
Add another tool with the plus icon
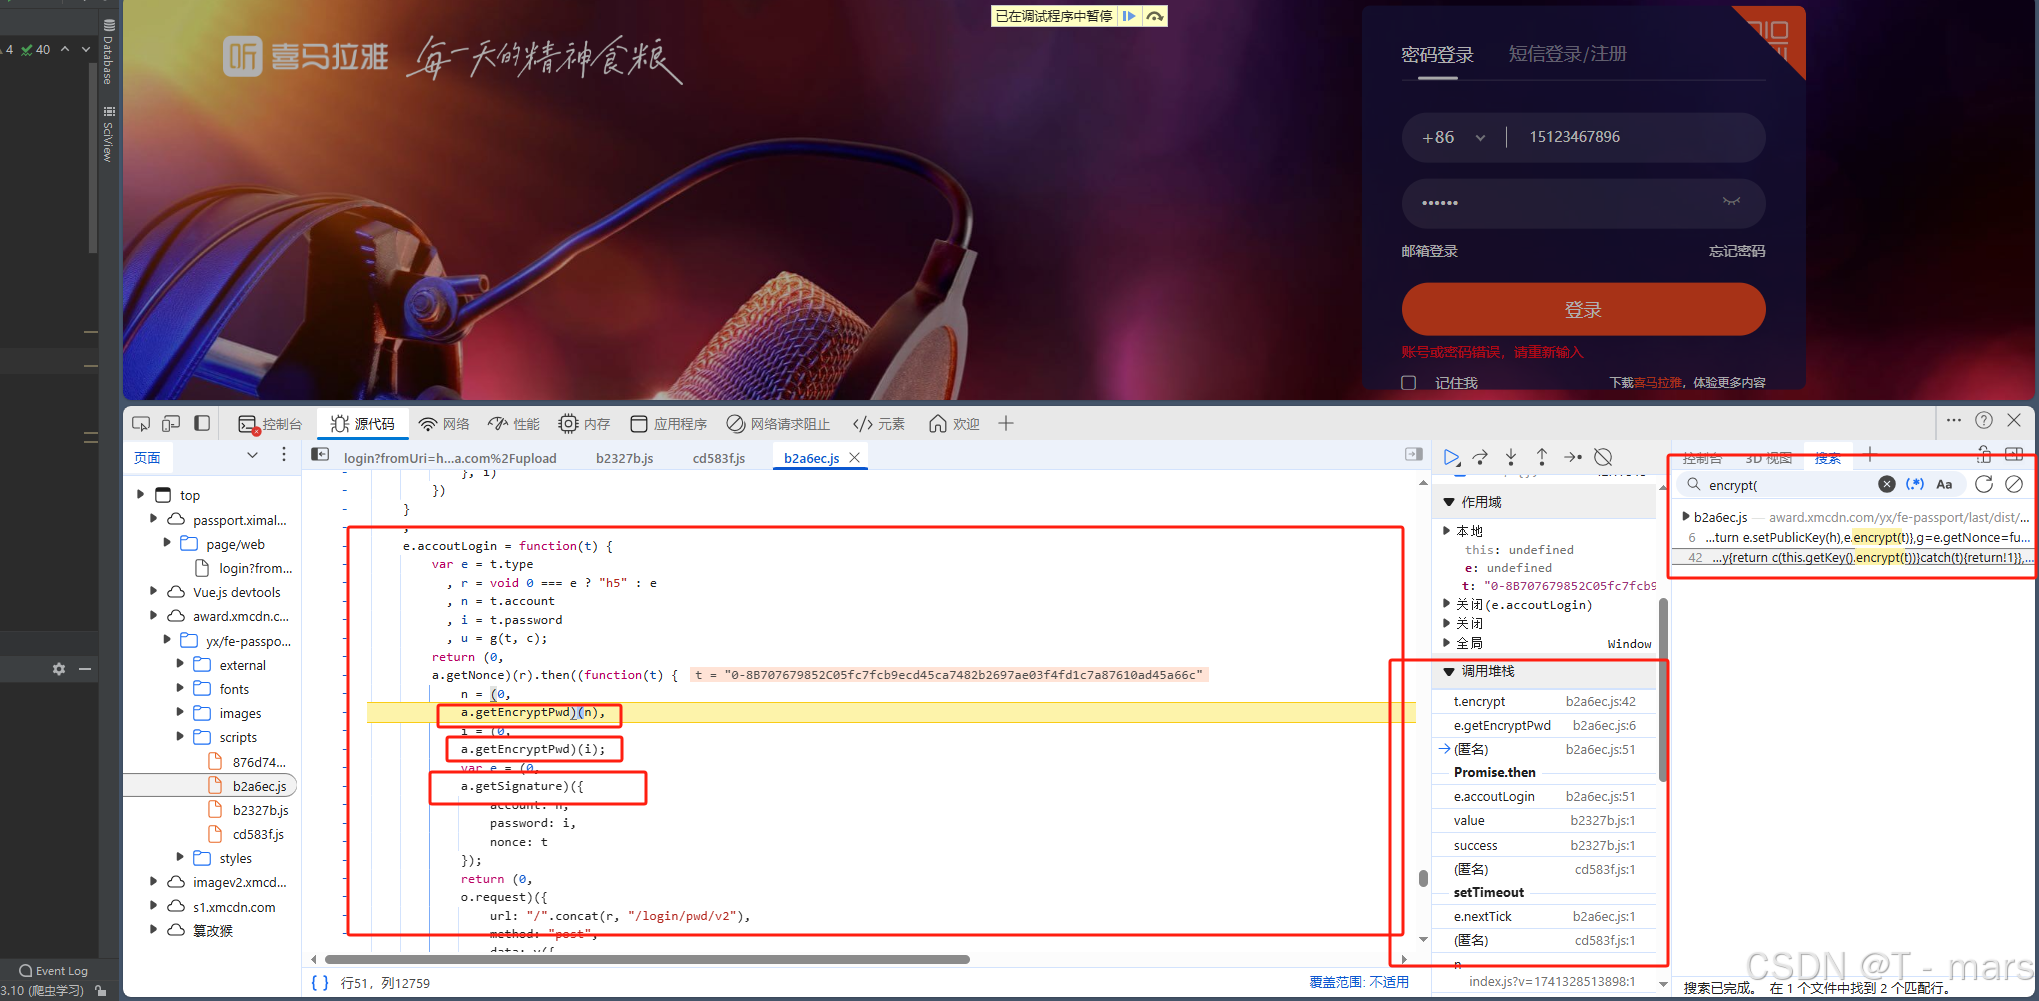(x=1006, y=424)
